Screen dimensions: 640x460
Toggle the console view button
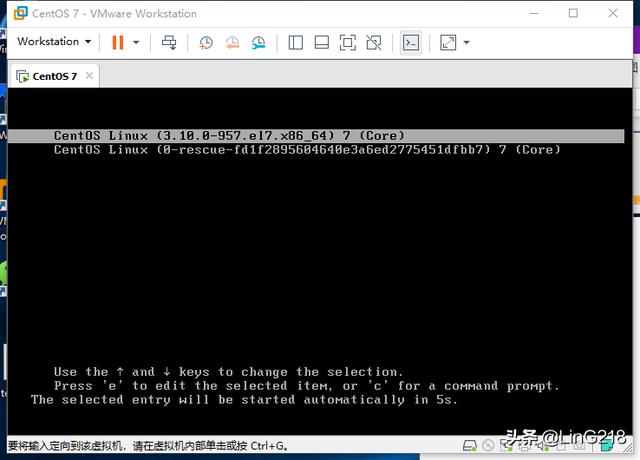point(411,42)
